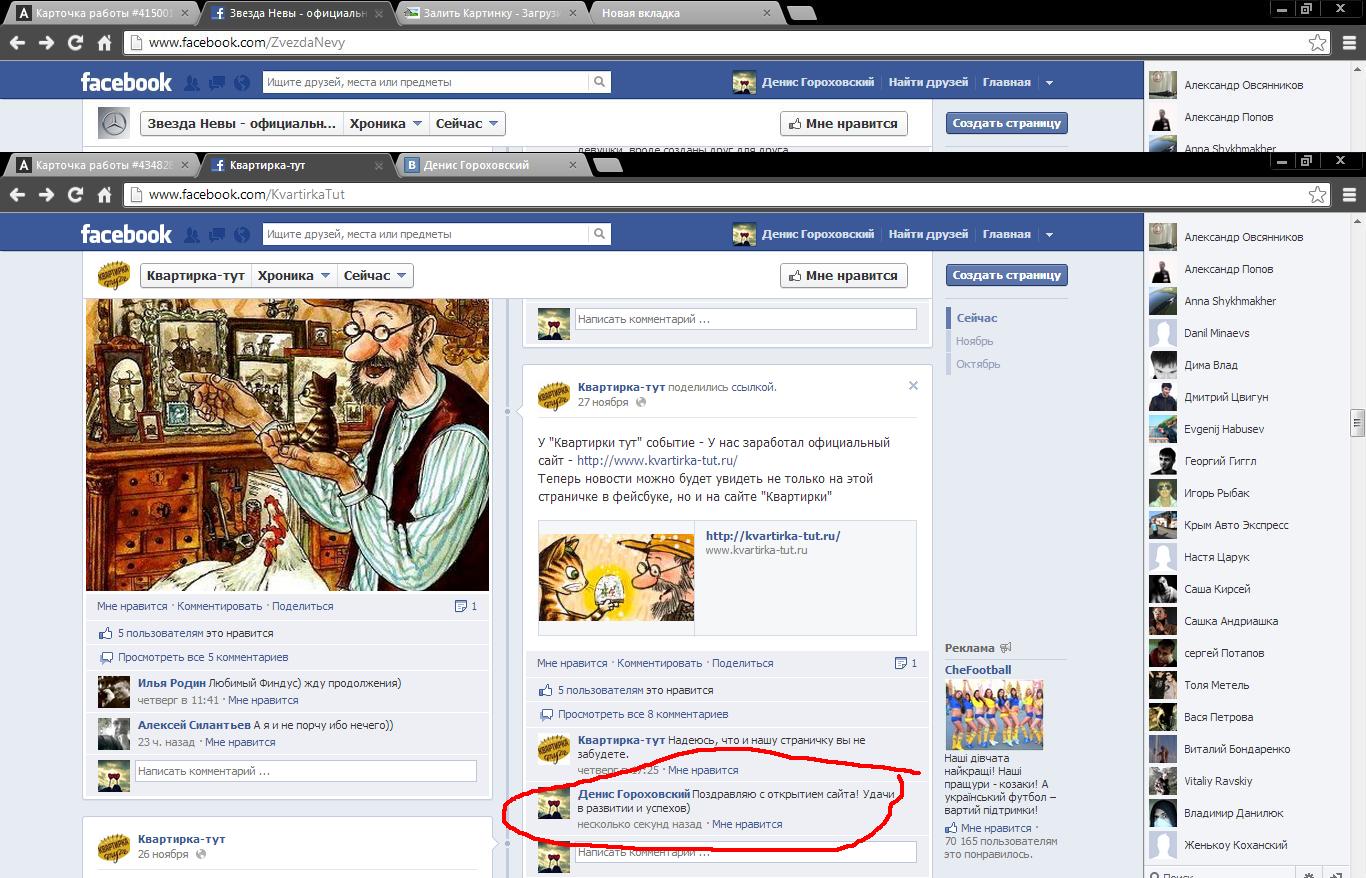
Task: Open the Реклама megaphone icon
Action: (1006, 648)
